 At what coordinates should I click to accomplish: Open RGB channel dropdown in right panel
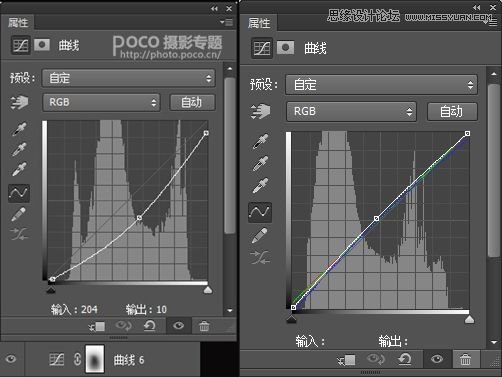[351, 111]
